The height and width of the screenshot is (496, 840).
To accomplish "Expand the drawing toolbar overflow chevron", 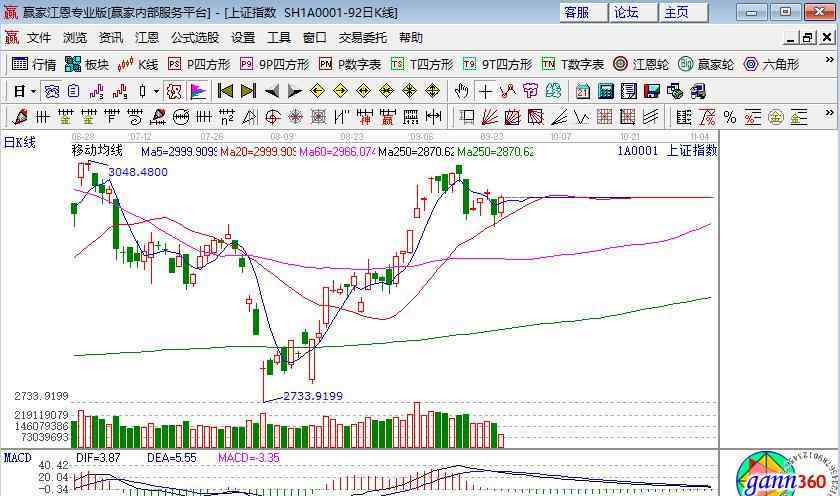I will 829,112.
